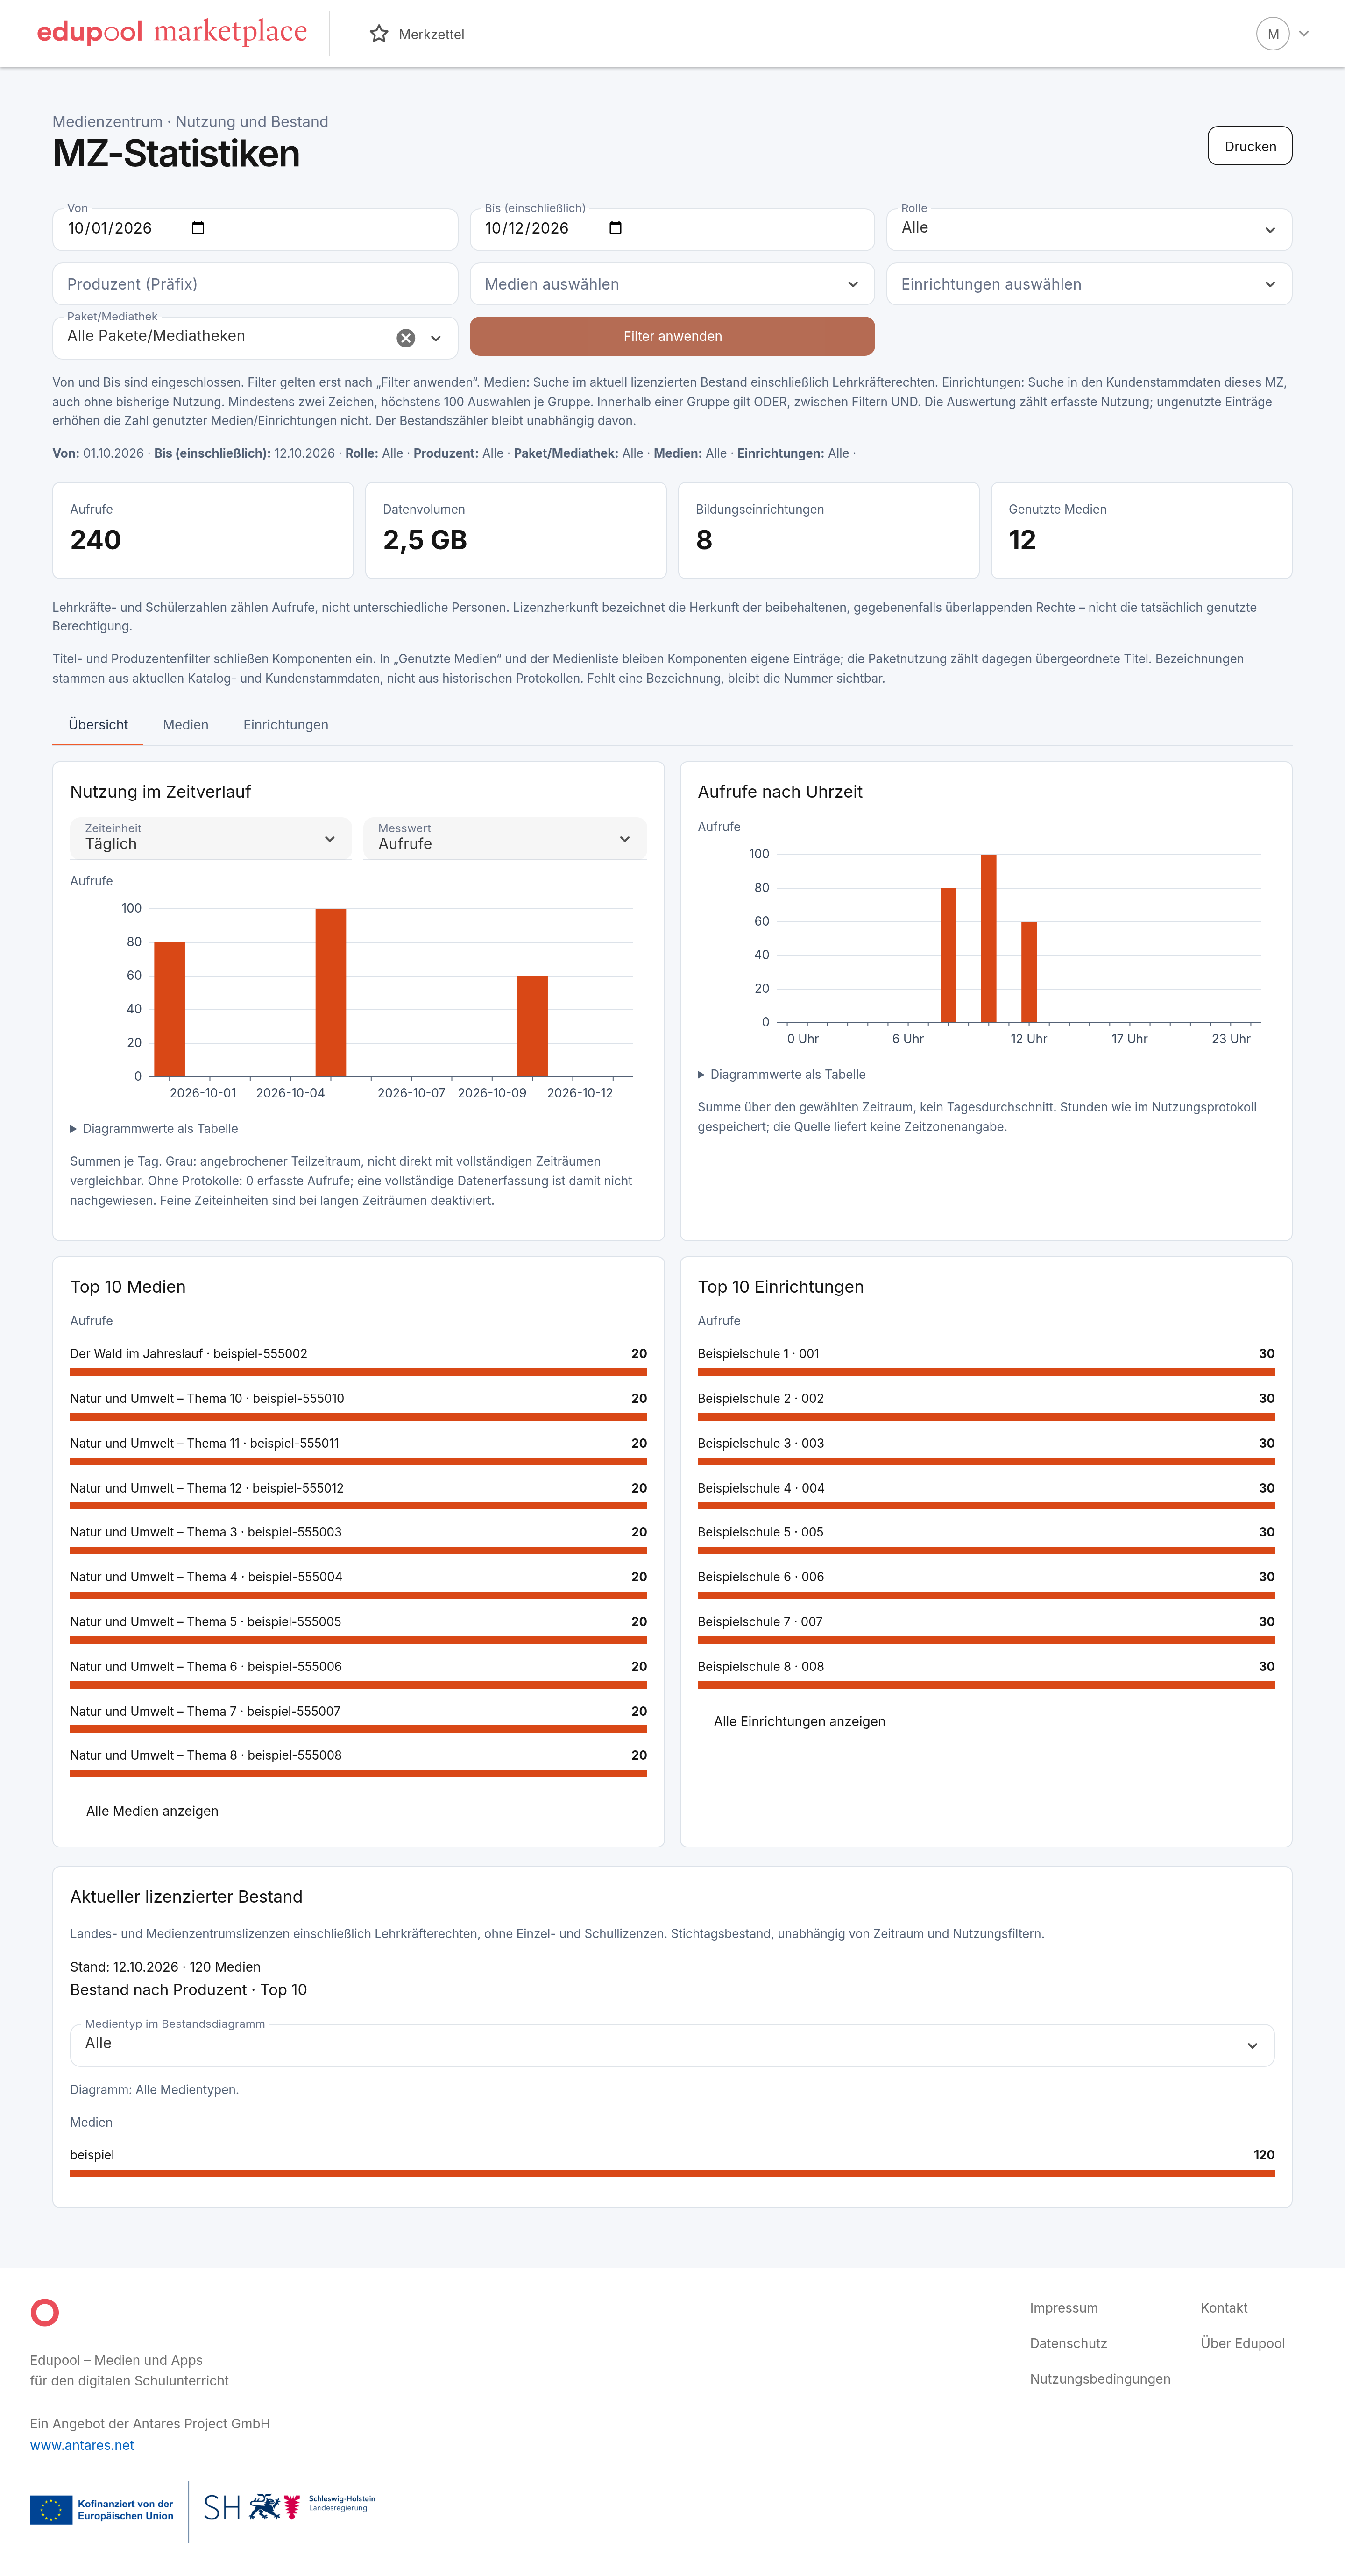Click Alle Medien anzeigen
This screenshot has width=1345, height=2576.
[152, 1811]
